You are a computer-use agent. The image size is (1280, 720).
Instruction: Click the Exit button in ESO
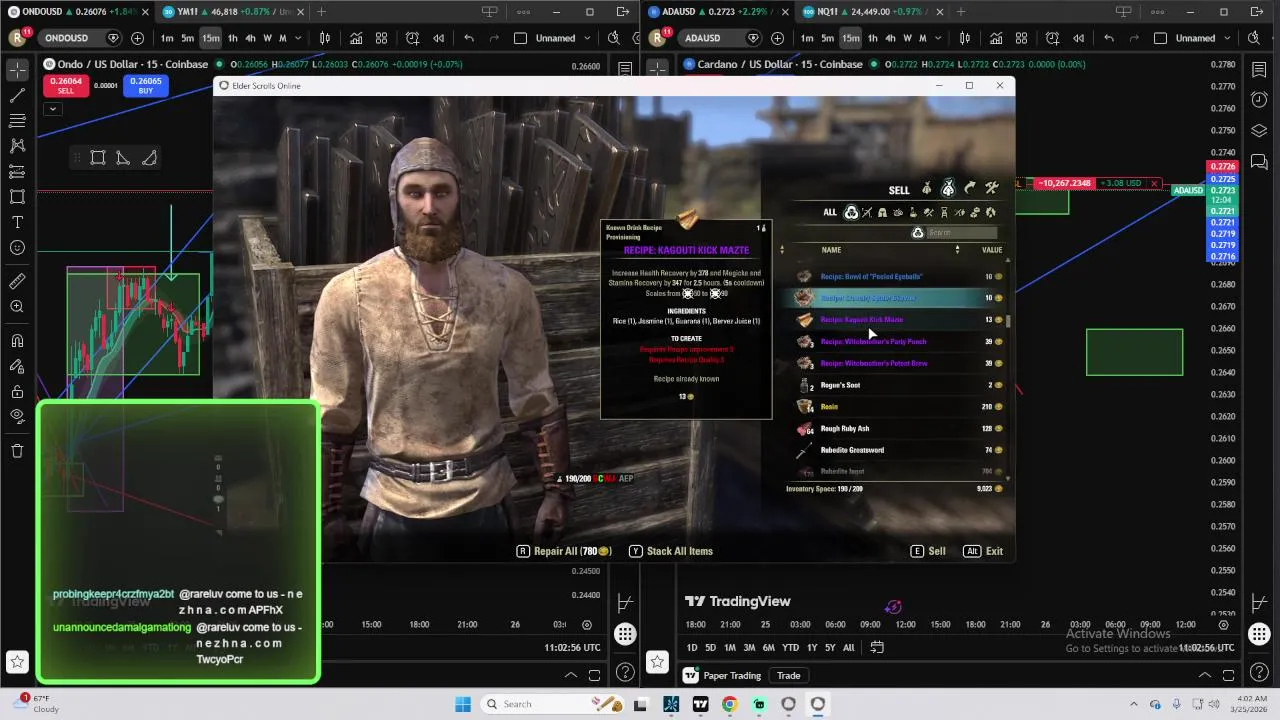point(983,551)
